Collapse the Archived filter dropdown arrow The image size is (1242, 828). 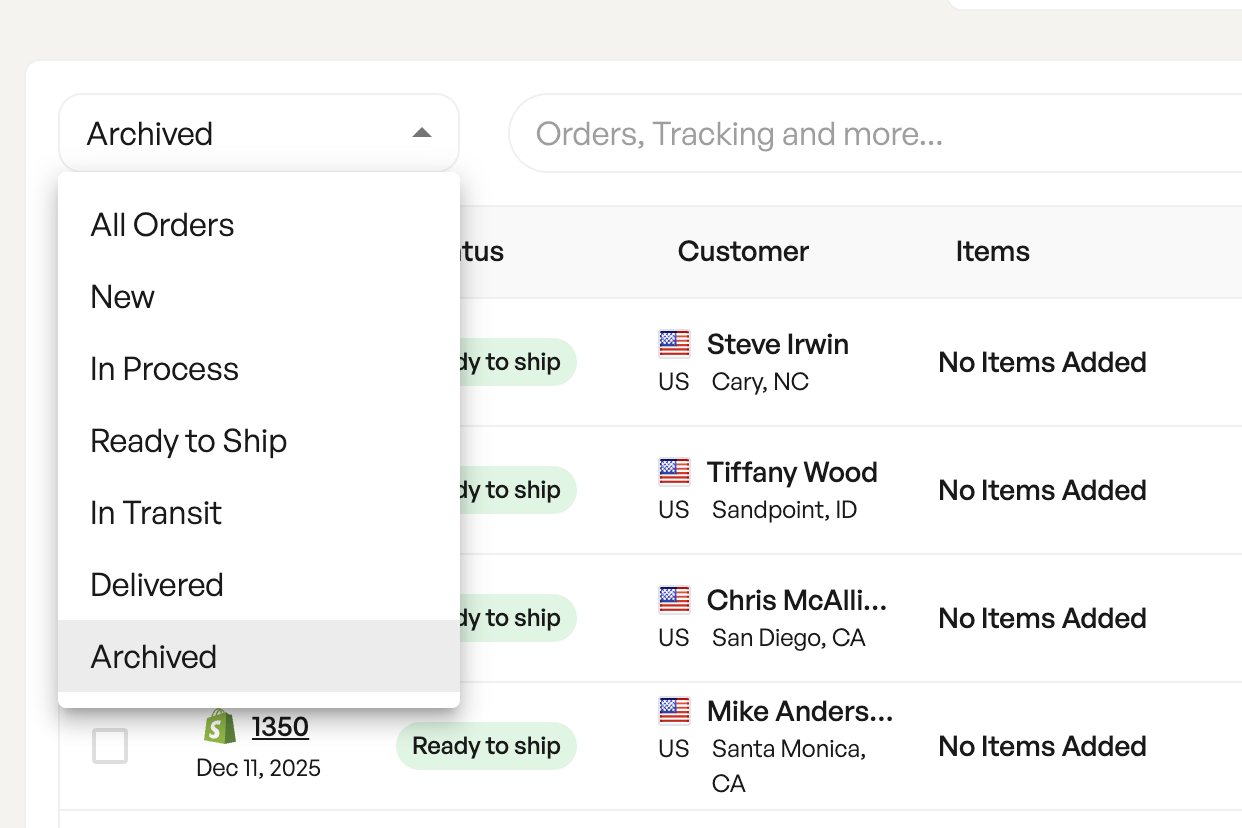point(422,133)
